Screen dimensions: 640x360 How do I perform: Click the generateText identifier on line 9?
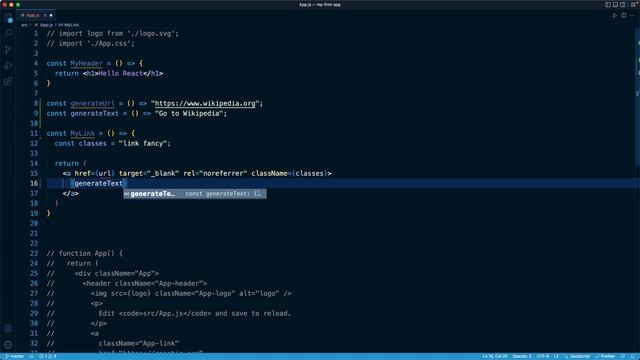click(x=94, y=113)
